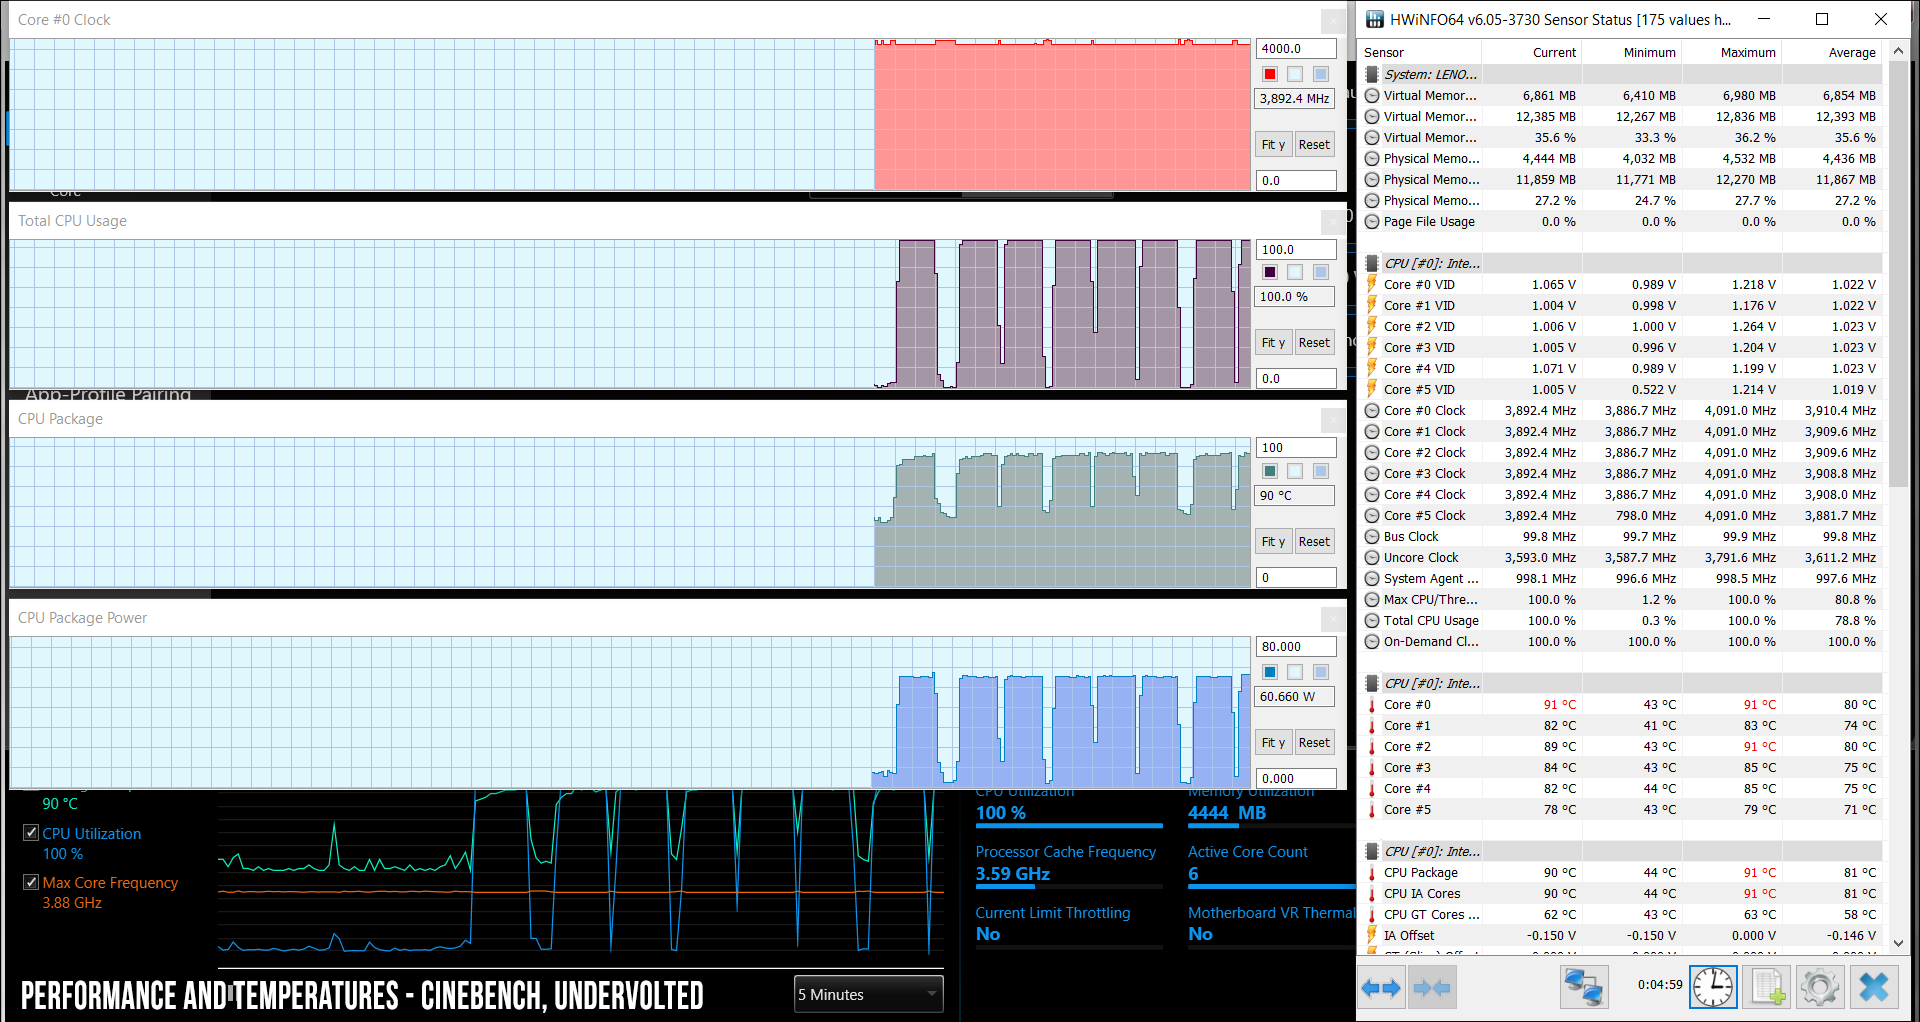The height and width of the screenshot is (1022, 1920).
Task: Toggle the light blue square option in Core #0 Clock graph
Action: click(1321, 74)
